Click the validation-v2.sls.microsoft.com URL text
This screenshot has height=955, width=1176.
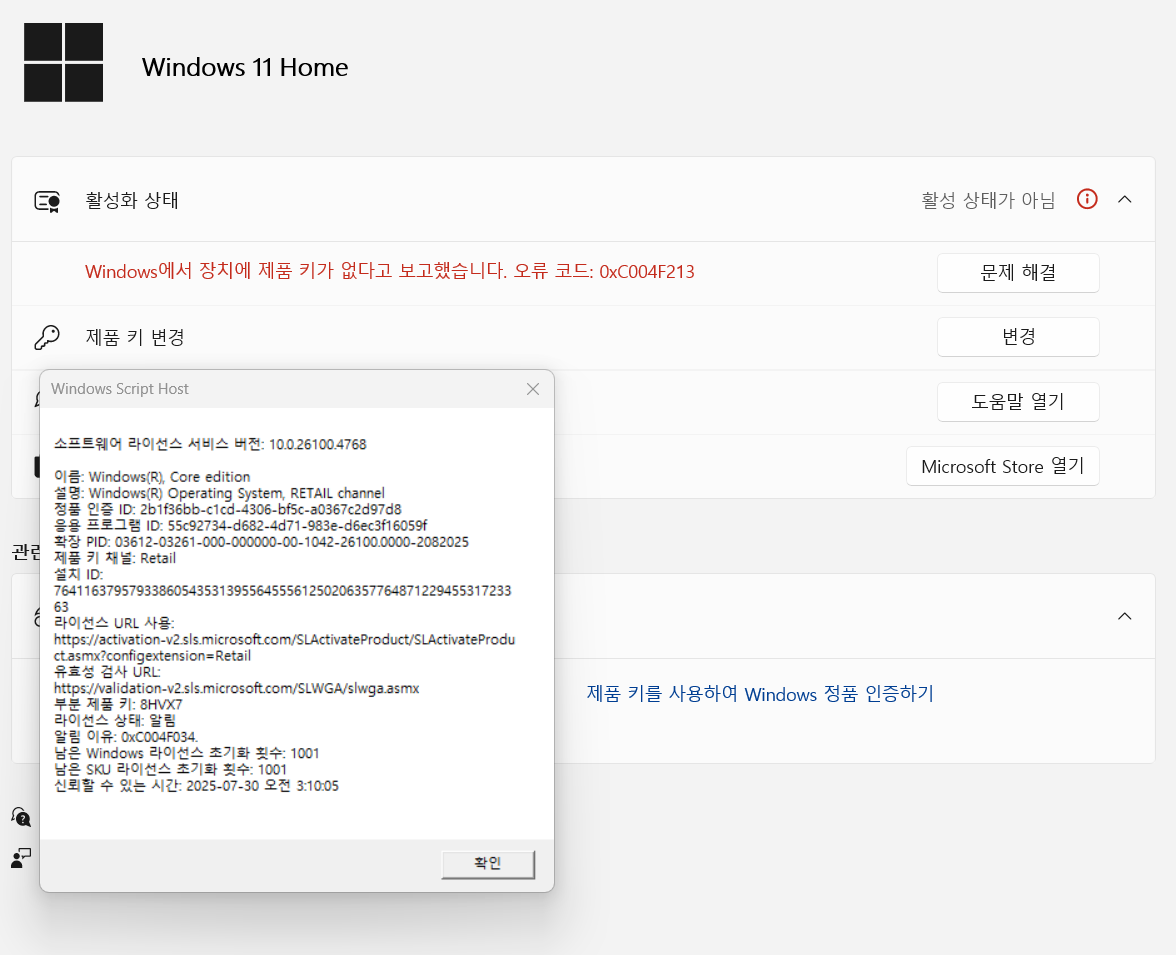pos(236,688)
